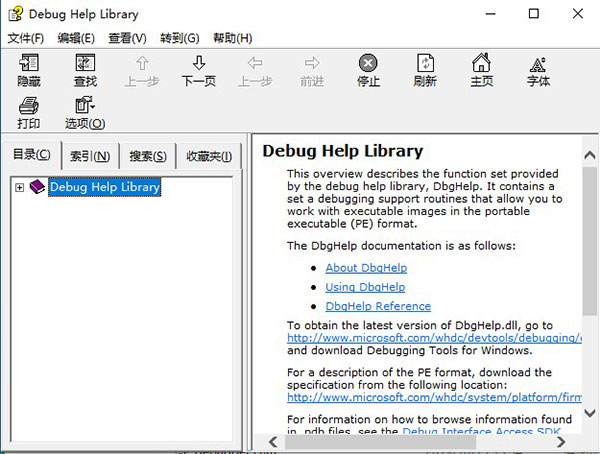Expand the Debug Help Library tree node

(x=19, y=187)
